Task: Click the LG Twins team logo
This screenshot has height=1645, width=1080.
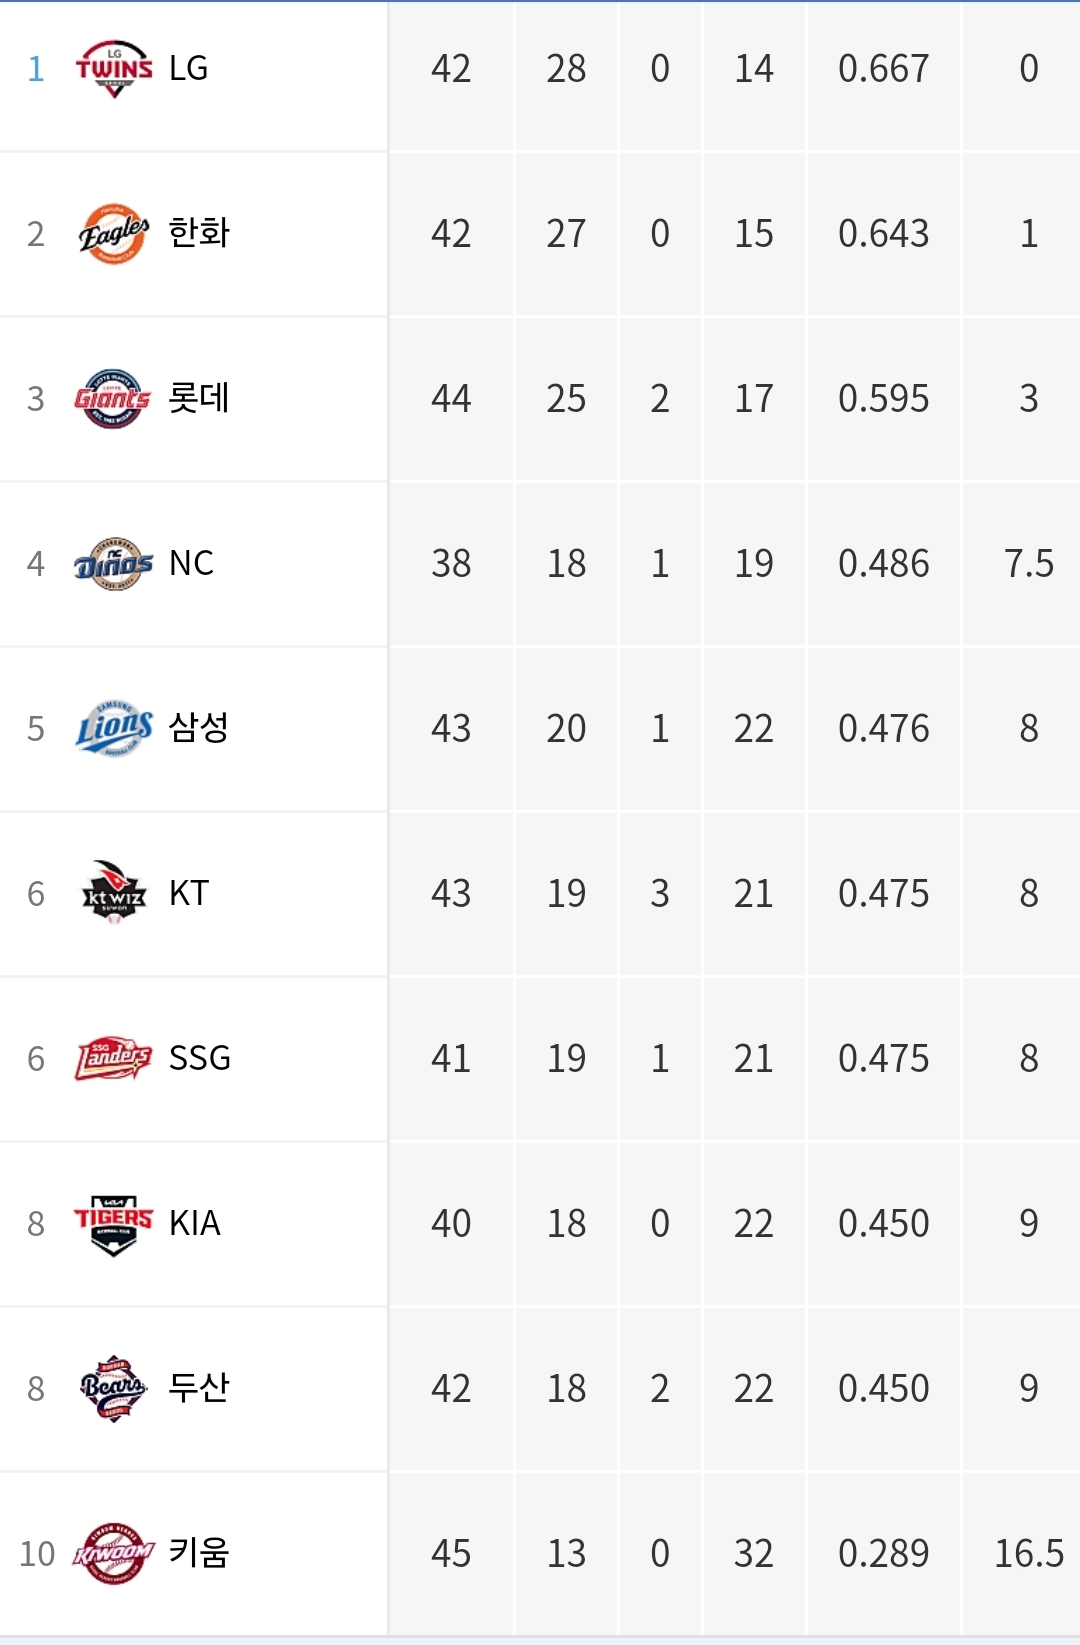Action: tap(114, 69)
